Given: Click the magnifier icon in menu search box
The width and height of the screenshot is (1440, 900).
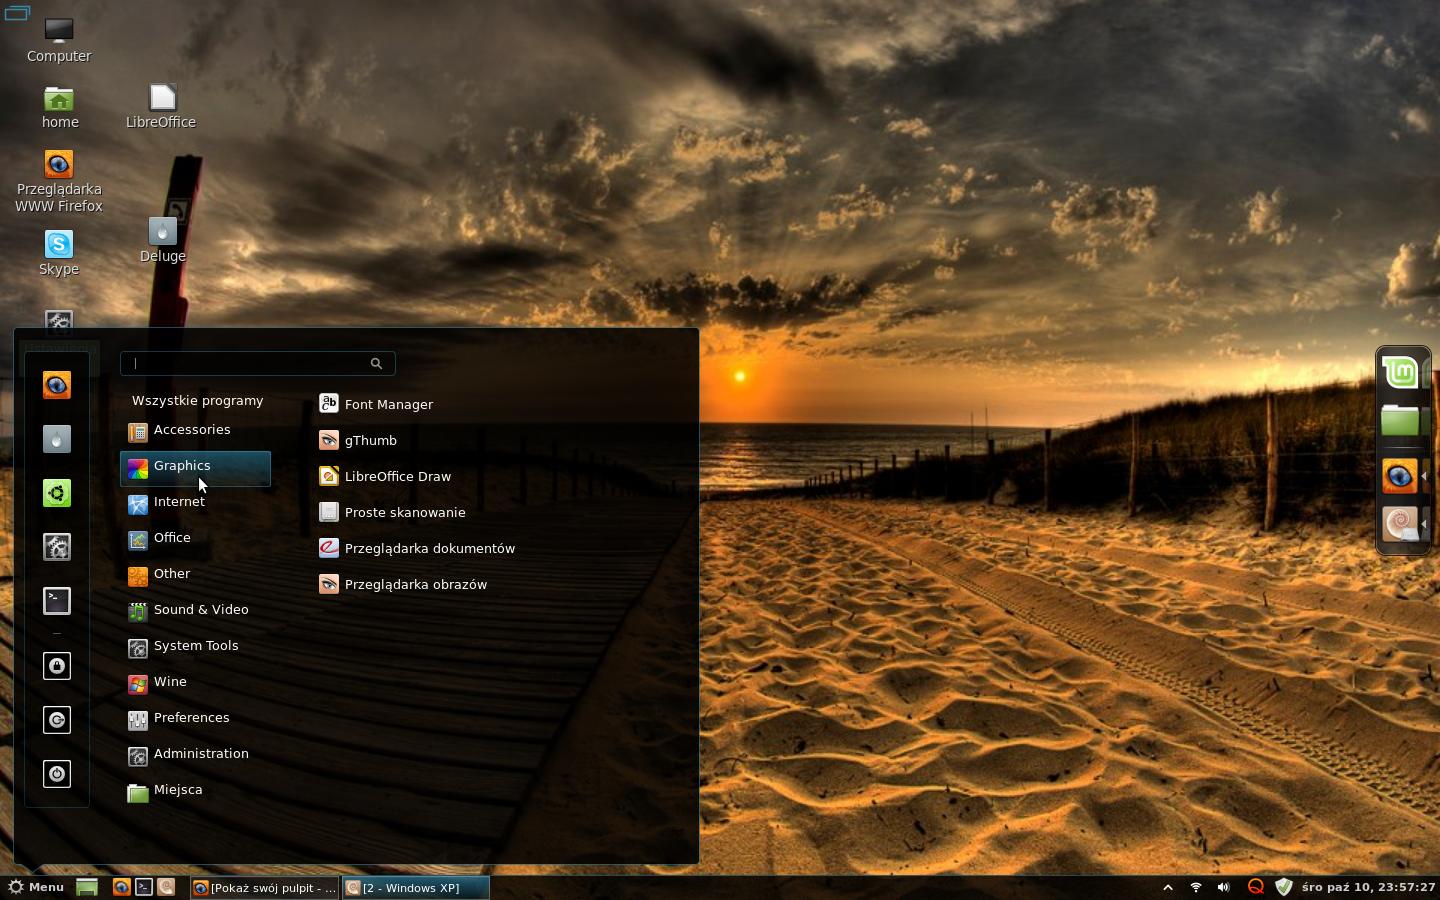Looking at the screenshot, I should click(376, 363).
